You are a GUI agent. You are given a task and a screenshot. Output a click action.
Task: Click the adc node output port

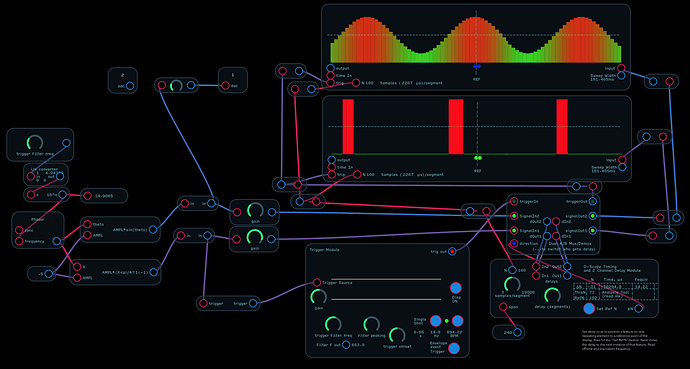click(130, 86)
